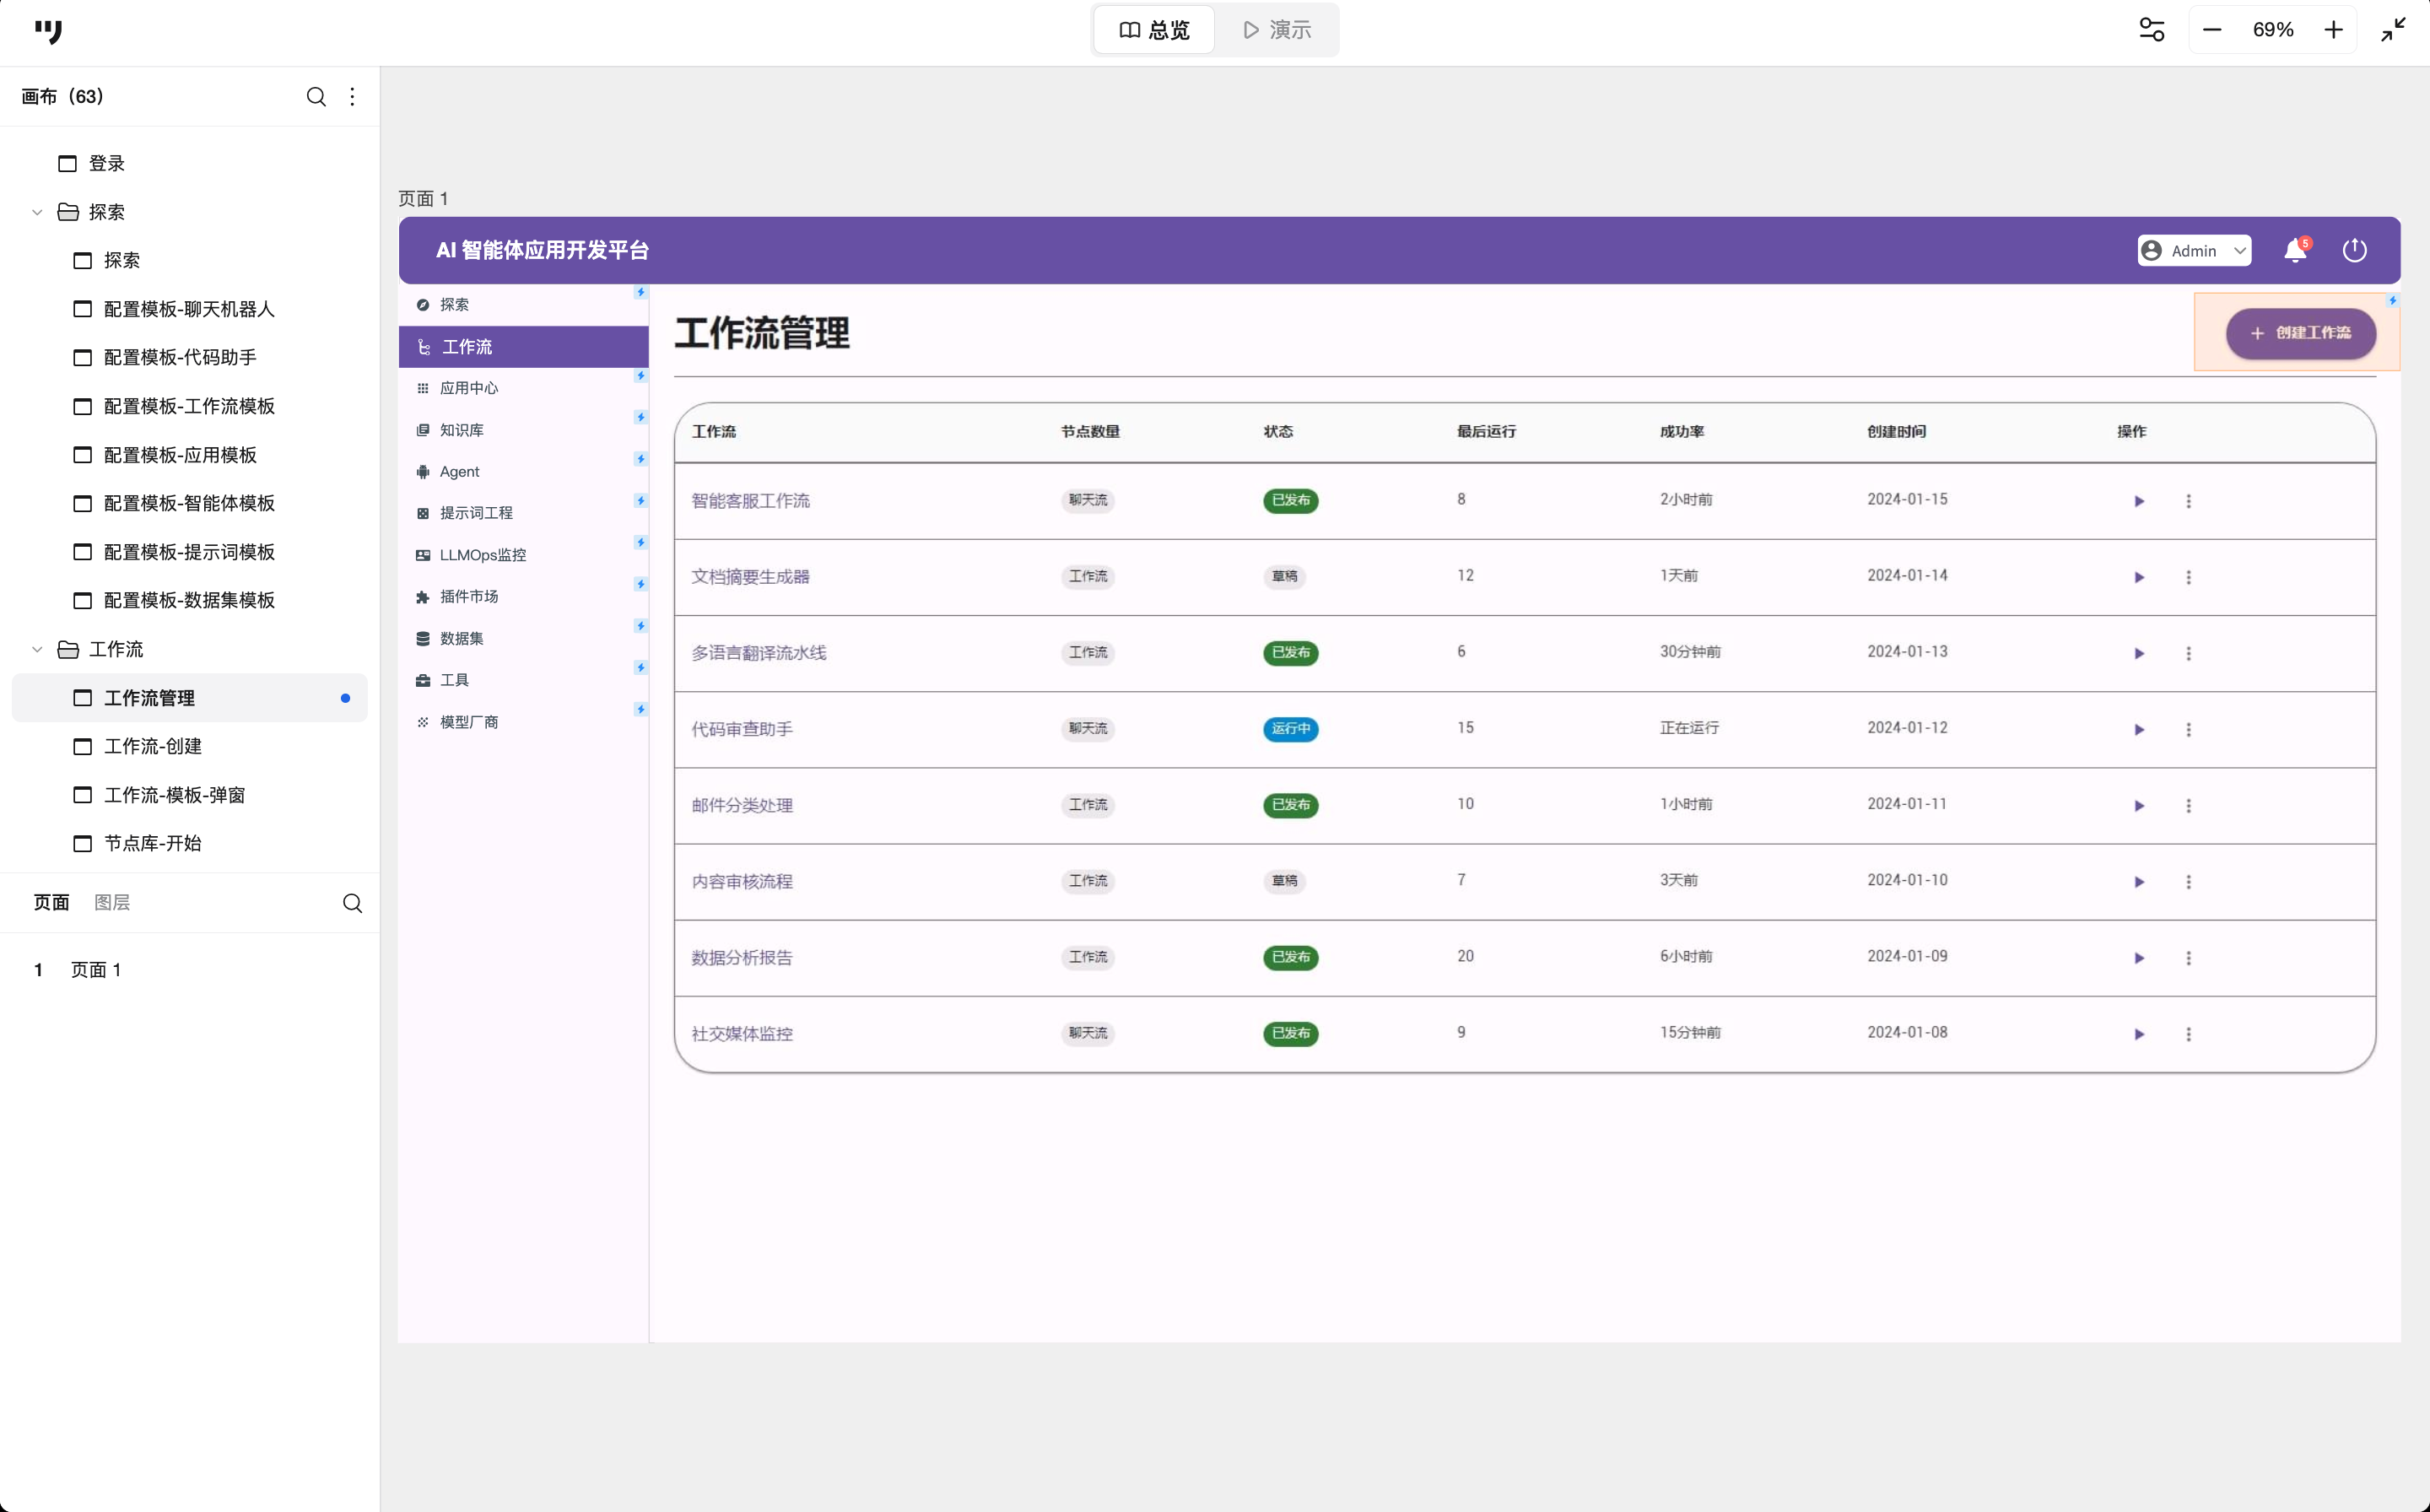Open 知识库 in the app sidebar
The width and height of the screenshot is (2430, 1512).
click(462, 430)
